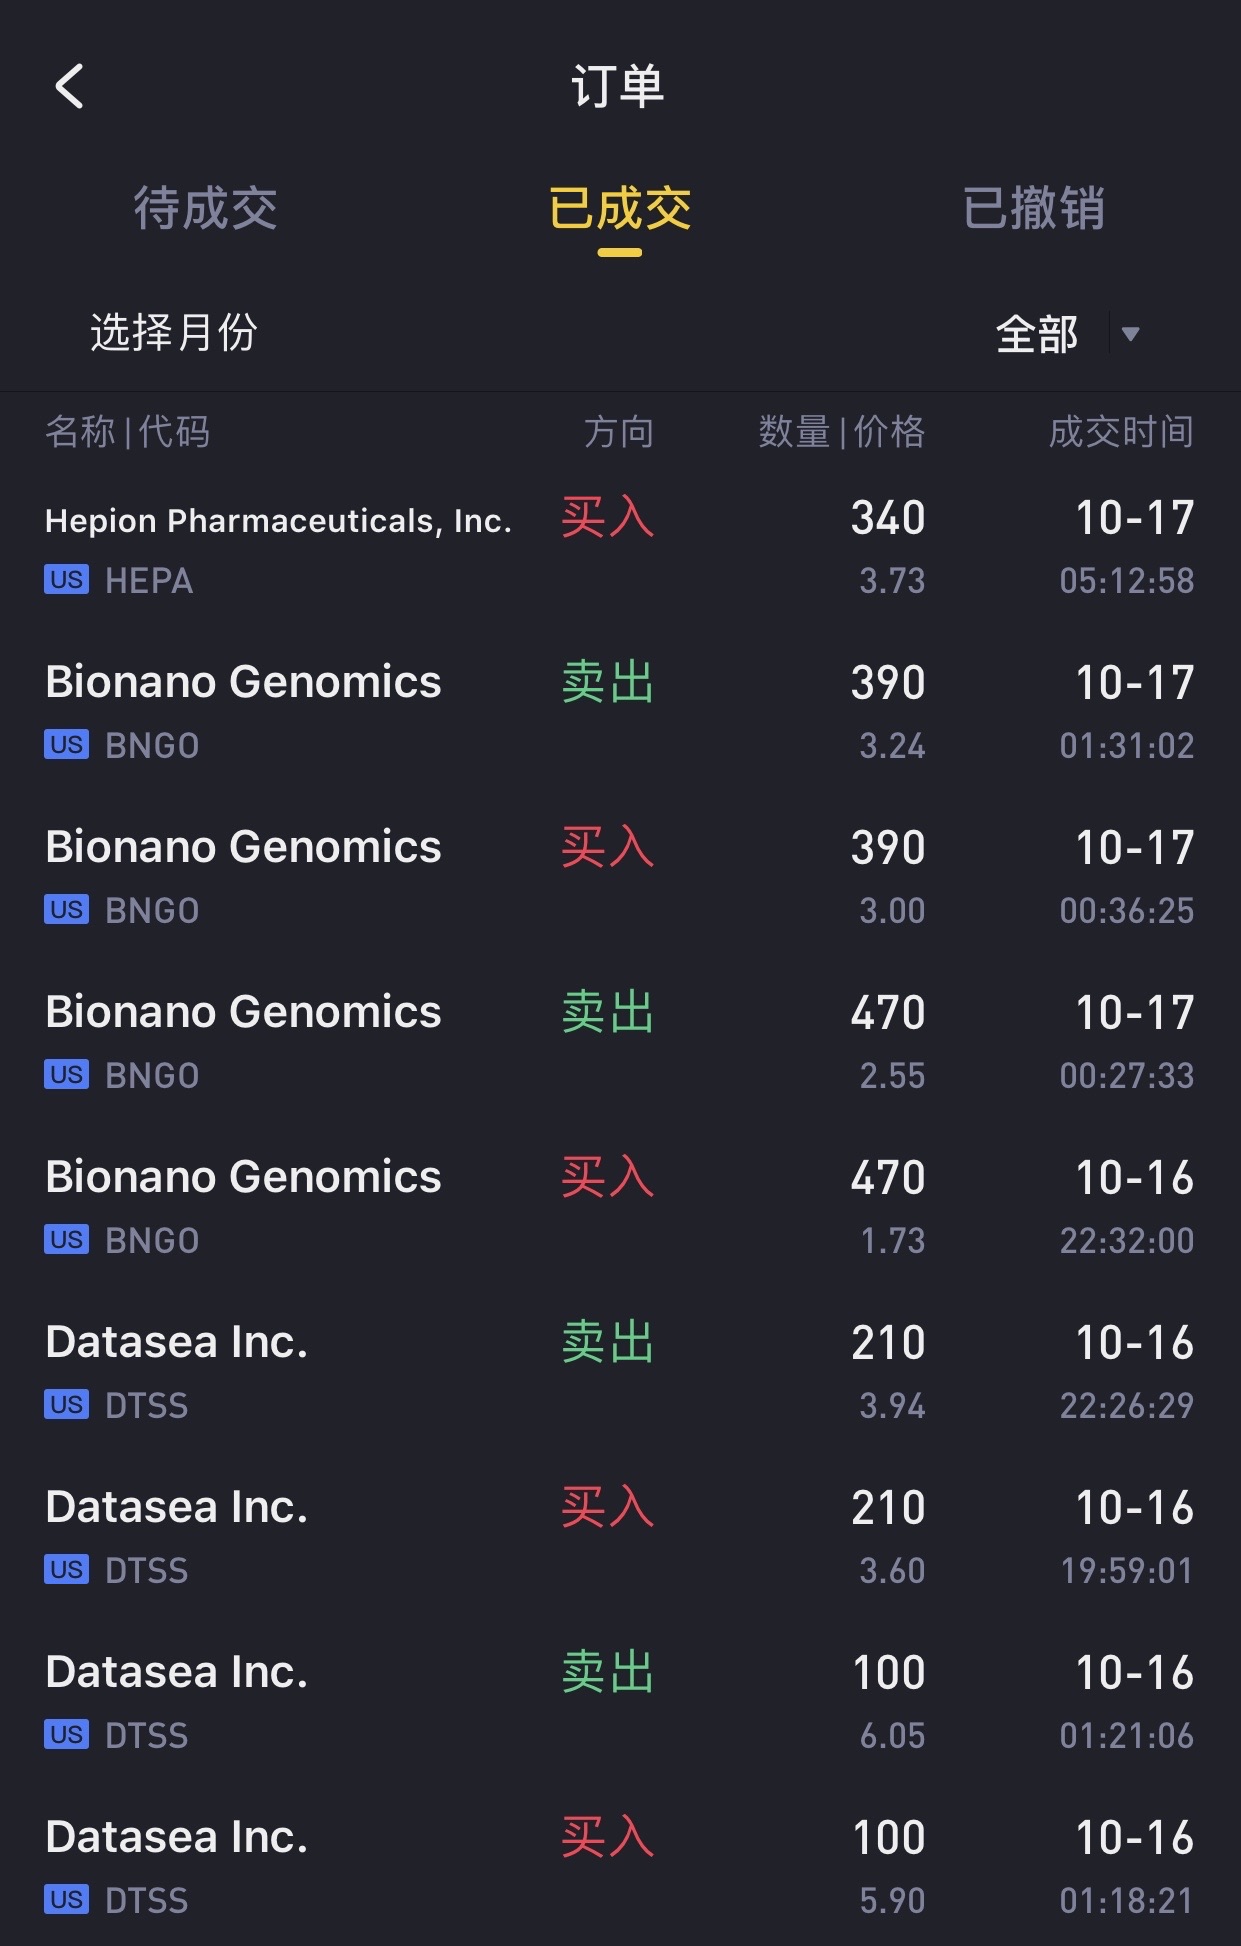Tap the US badge beside HEPA
The width and height of the screenshot is (1241, 1946).
tap(66, 580)
